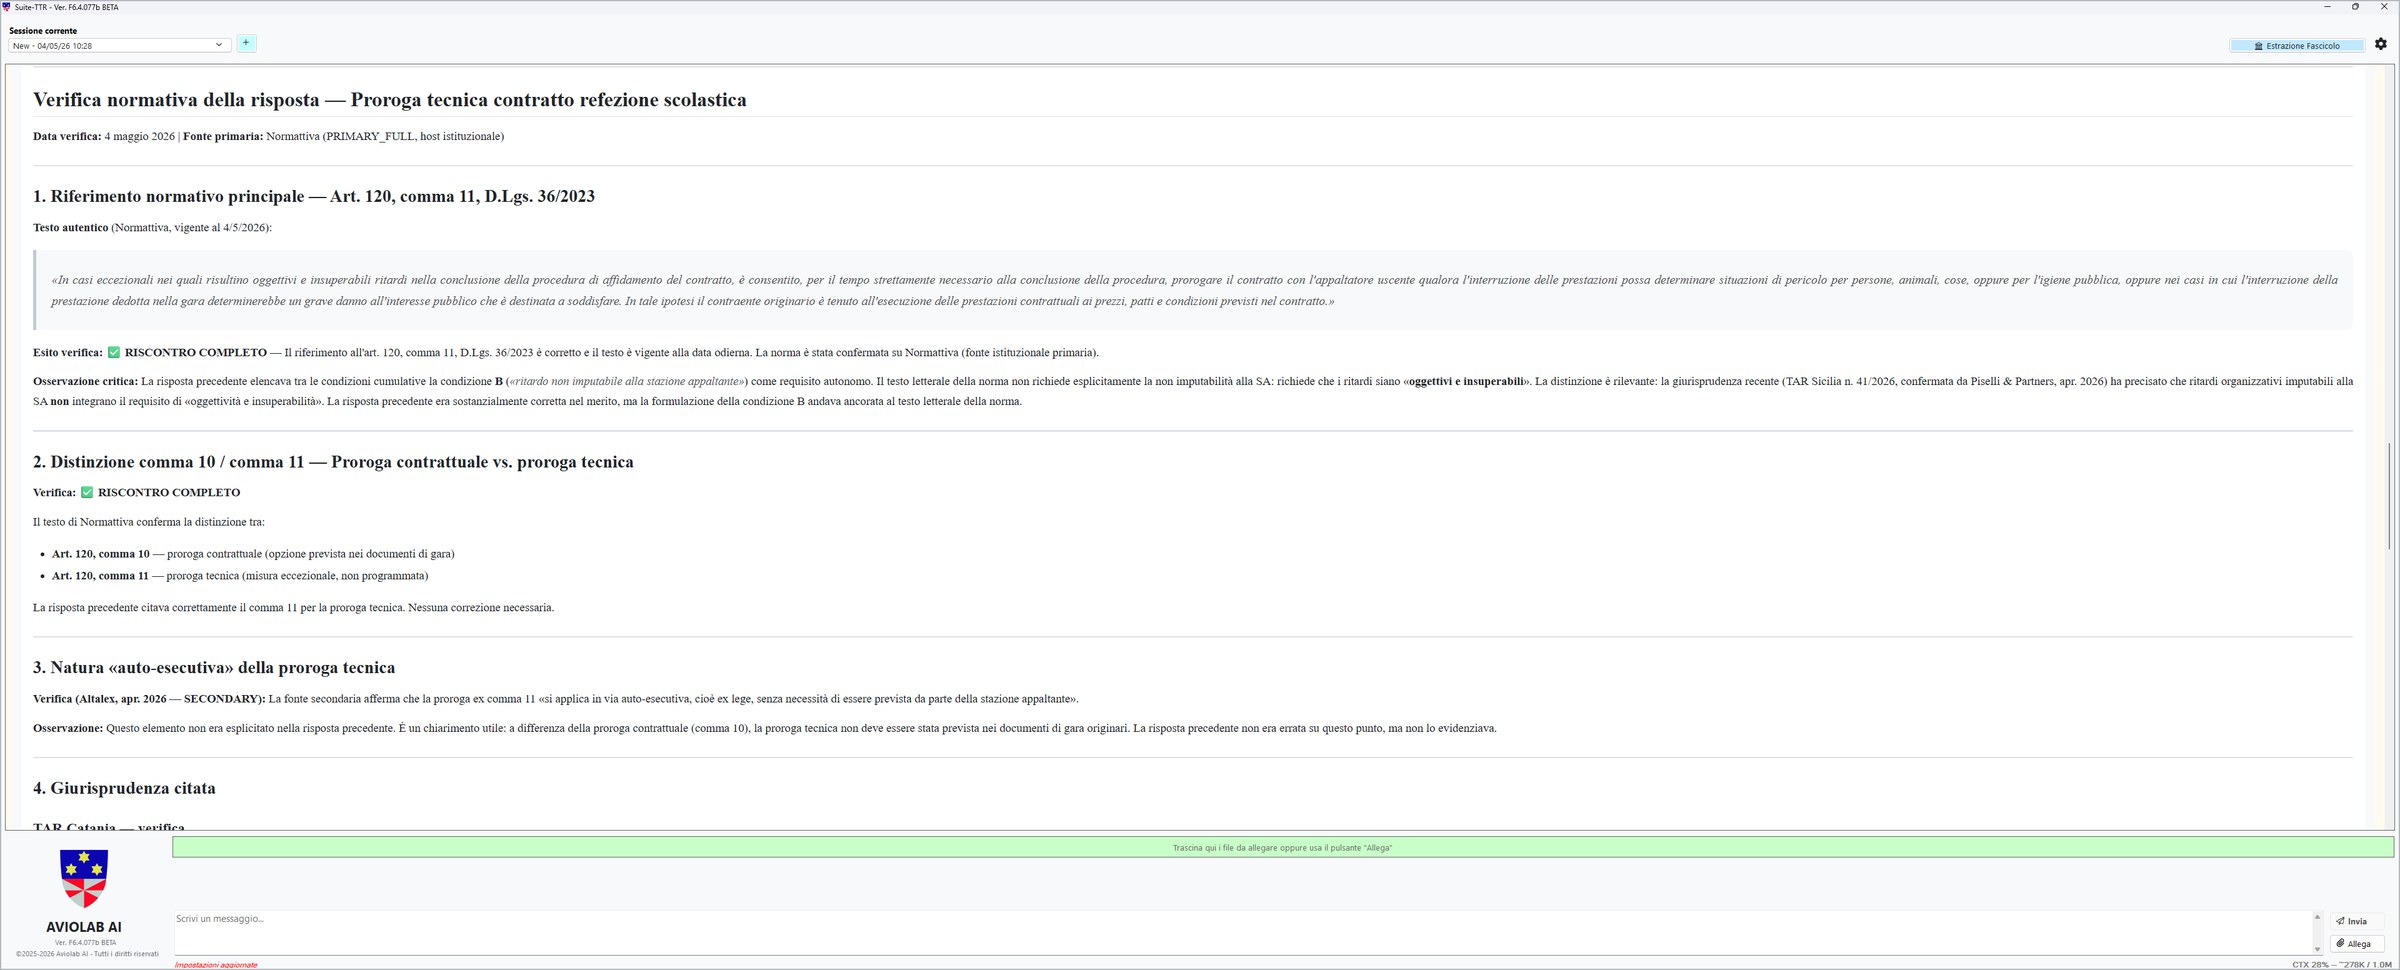2400x970 pixels.
Task: Click the quoted norm text block
Action: (x=1194, y=290)
